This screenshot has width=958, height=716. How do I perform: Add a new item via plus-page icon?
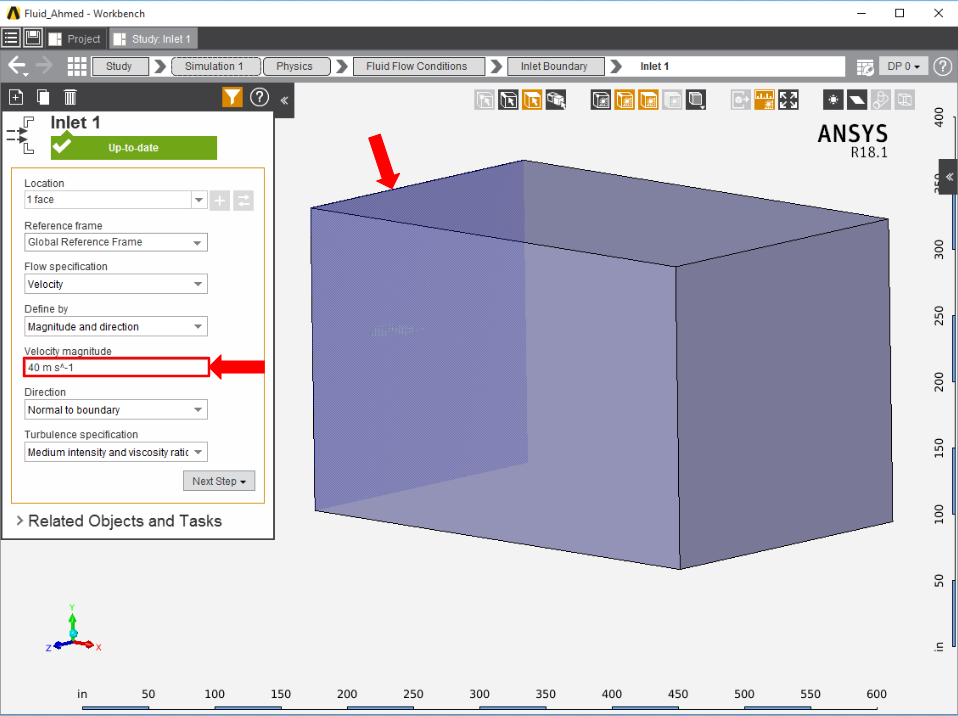pyautogui.click(x=16, y=97)
